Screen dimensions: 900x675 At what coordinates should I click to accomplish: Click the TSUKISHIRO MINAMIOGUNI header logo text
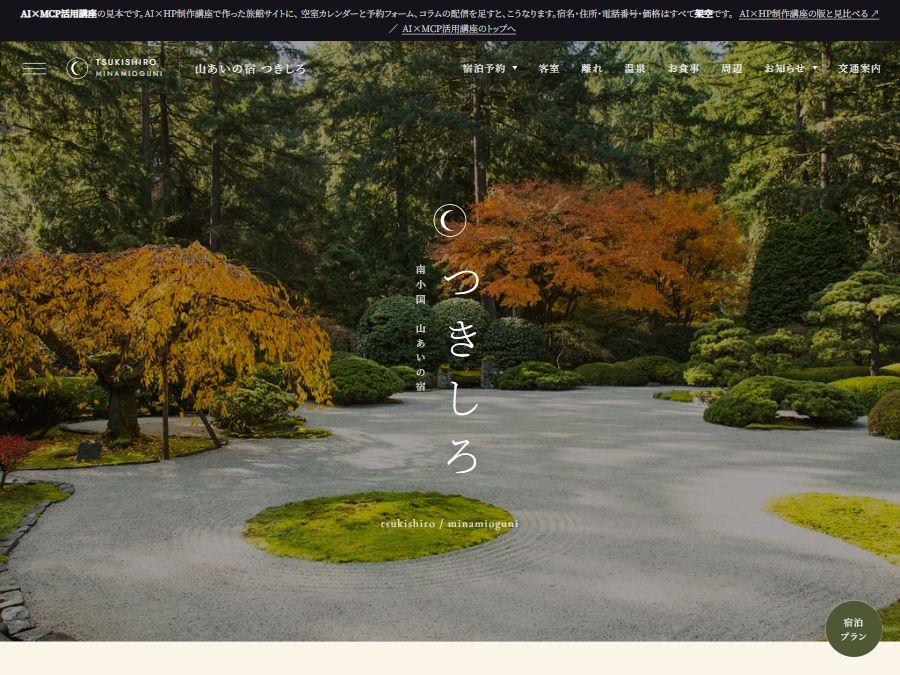point(129,68)
